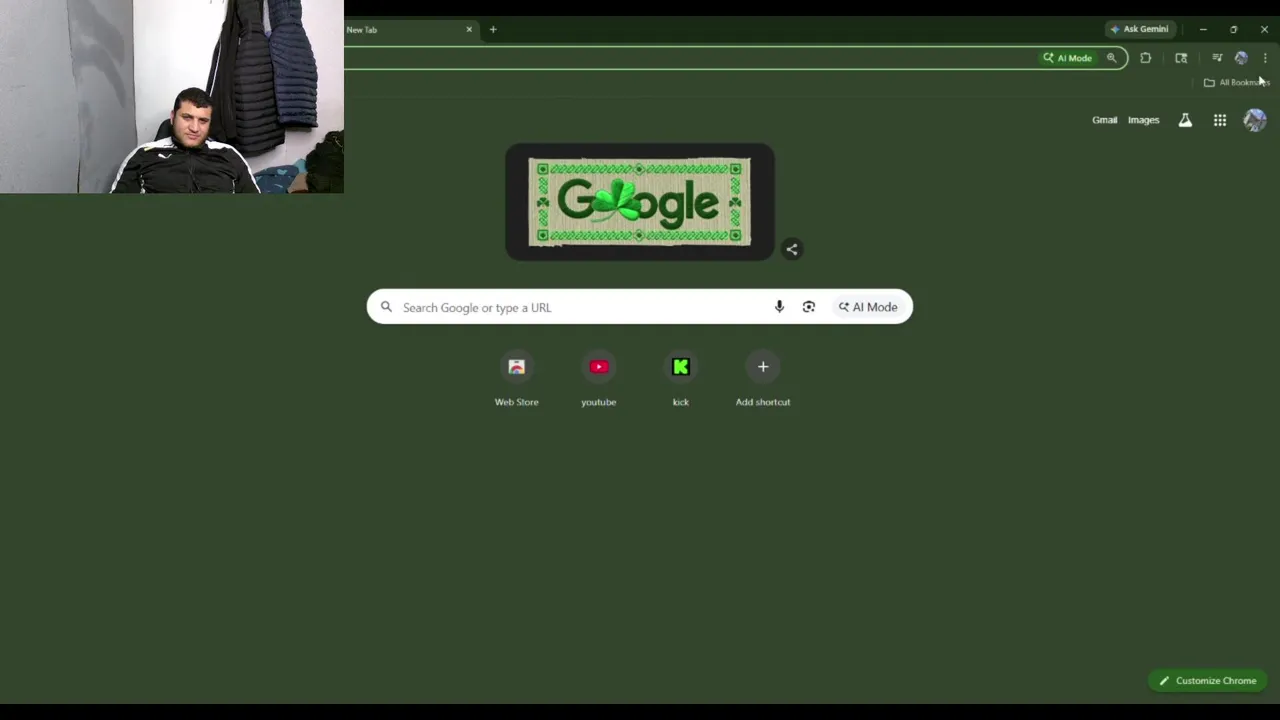Click the St. Patrick's Day Google doodle
Viewport: 1280px width, 720px height.
click(x=640, y=202)
